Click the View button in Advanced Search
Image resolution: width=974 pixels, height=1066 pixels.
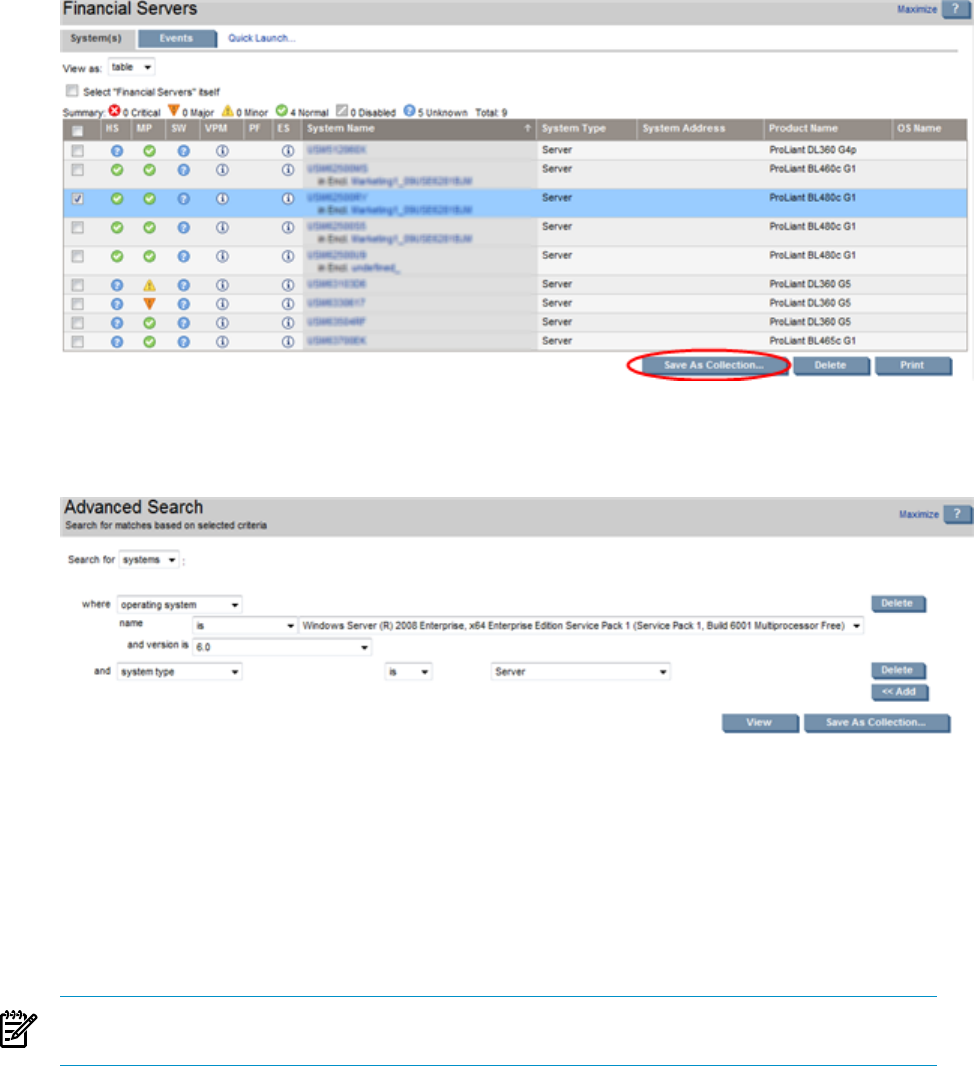click(x=760, y=723)
